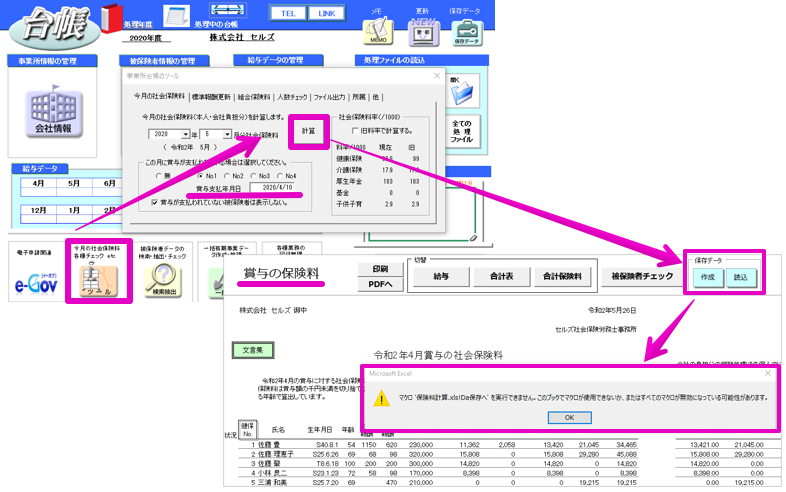Click the 給与データの管理 section header
Viewport: 786px width, 492px height.
278,60
